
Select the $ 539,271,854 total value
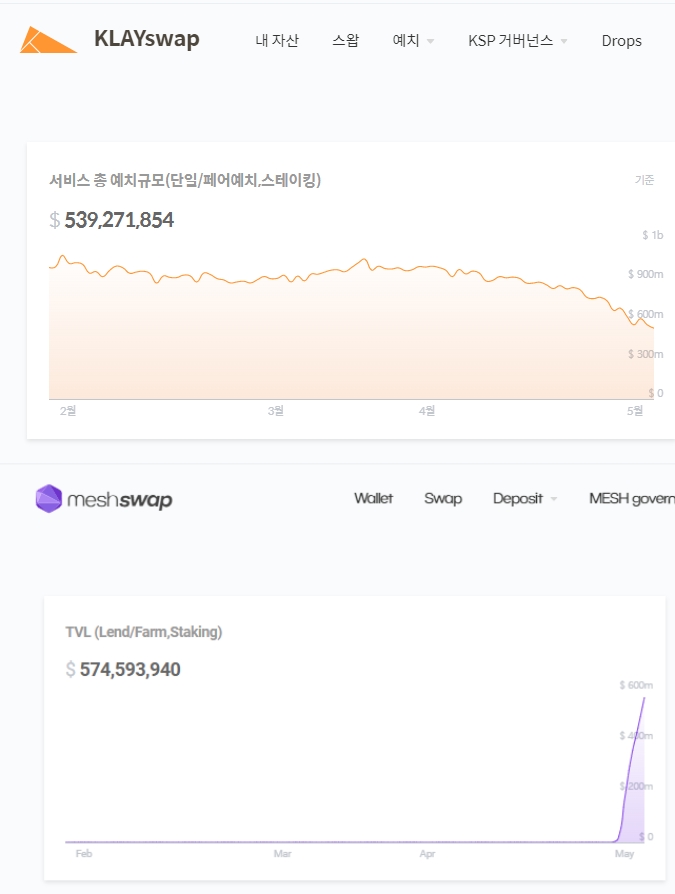pyautogui.click(x=112, y=220)
